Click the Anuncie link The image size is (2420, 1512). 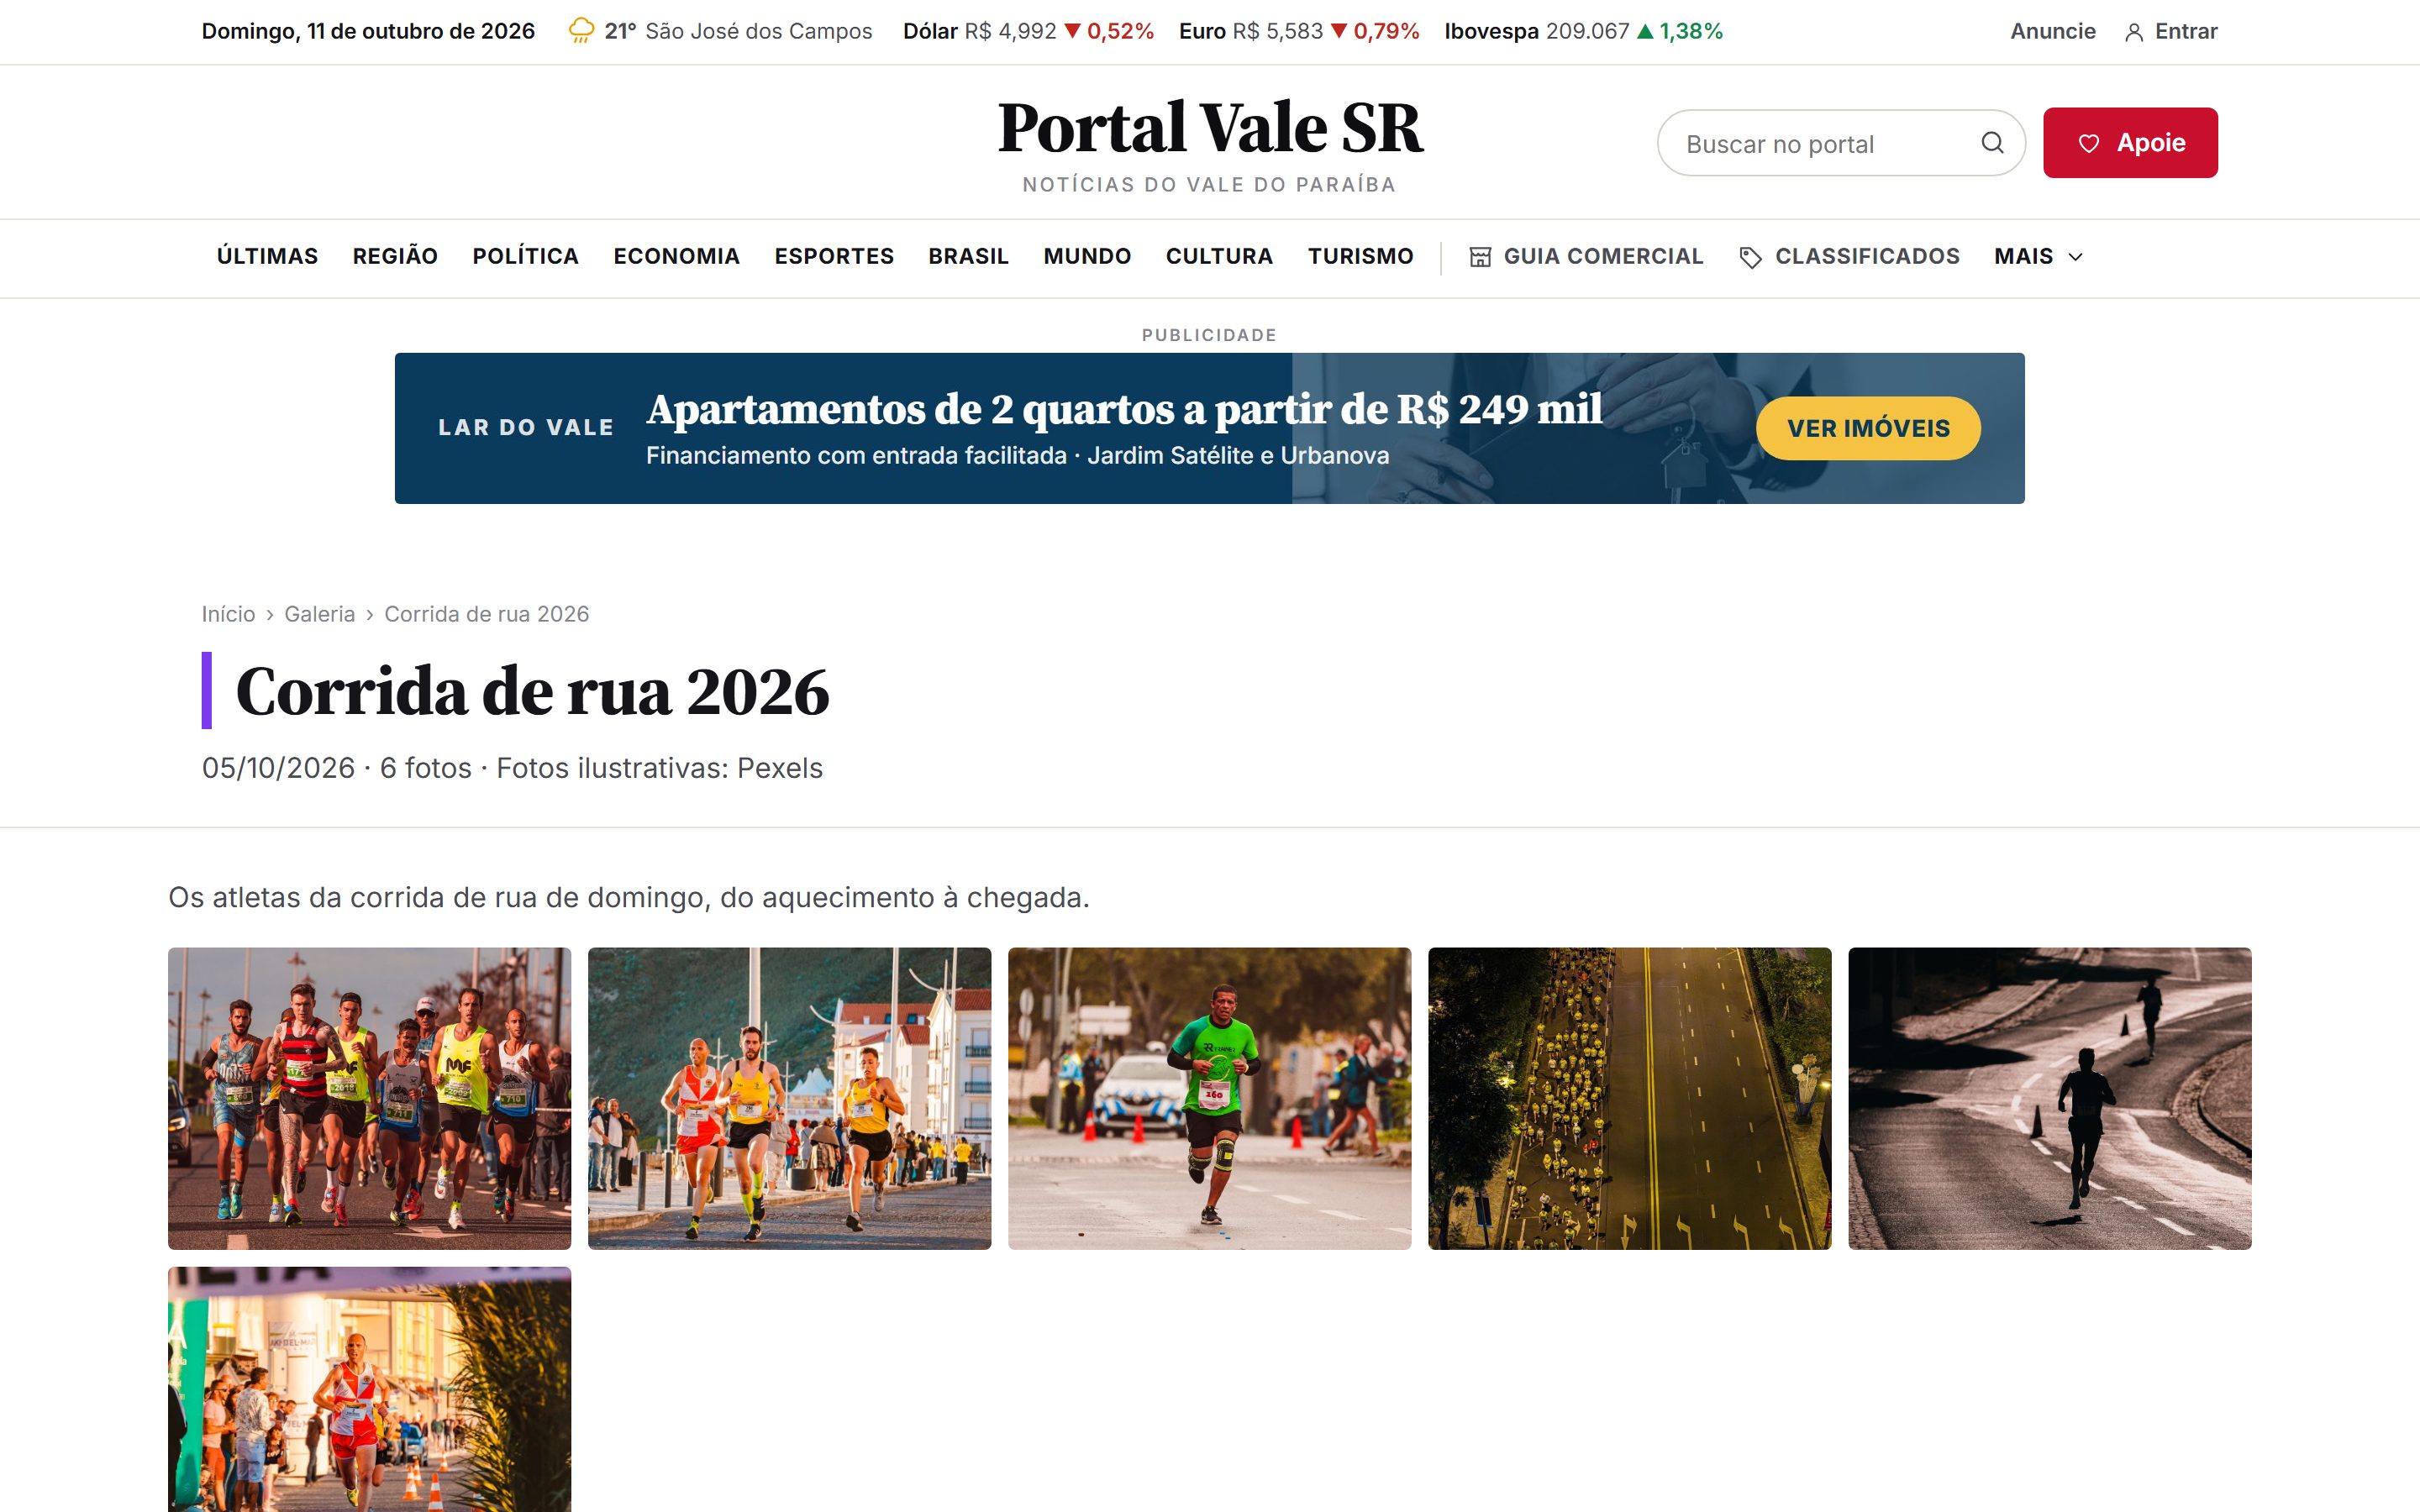coord(2052,31)
